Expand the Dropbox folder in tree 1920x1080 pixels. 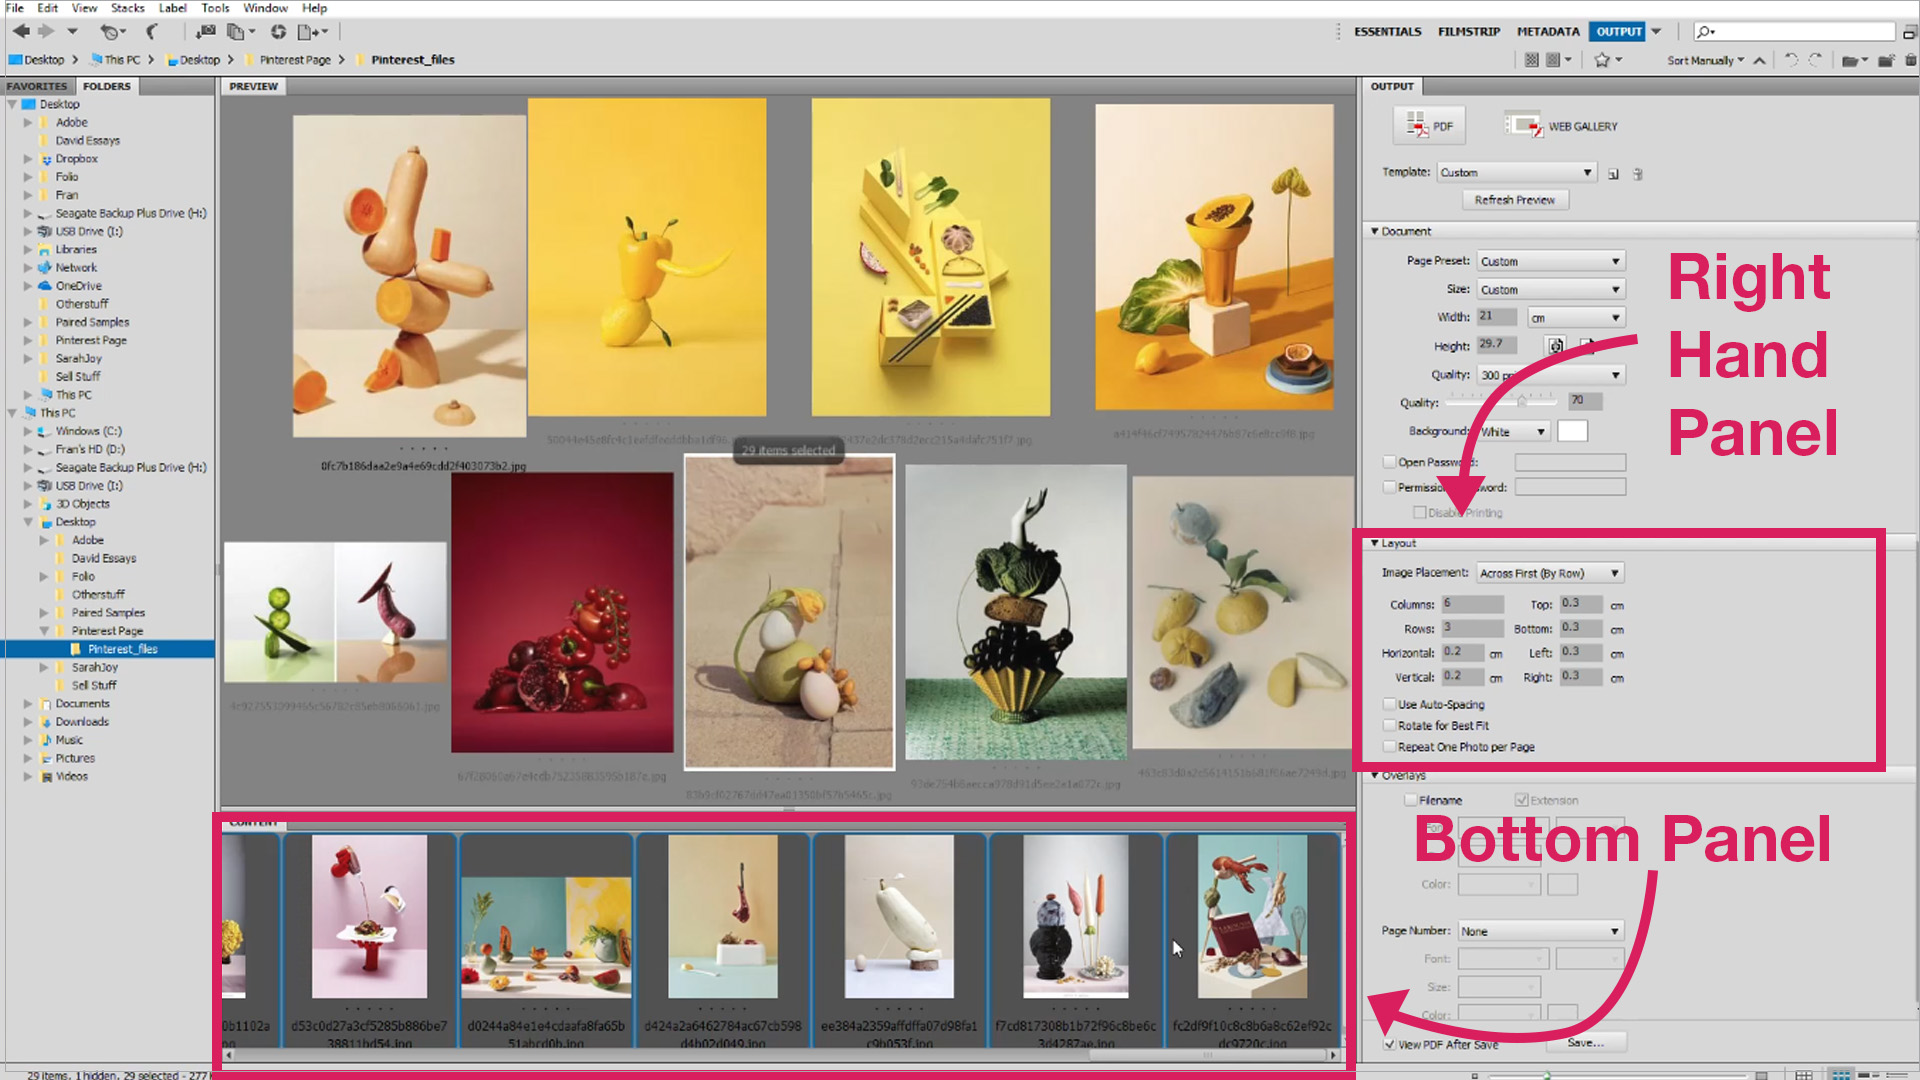click(x=28, y=159)
